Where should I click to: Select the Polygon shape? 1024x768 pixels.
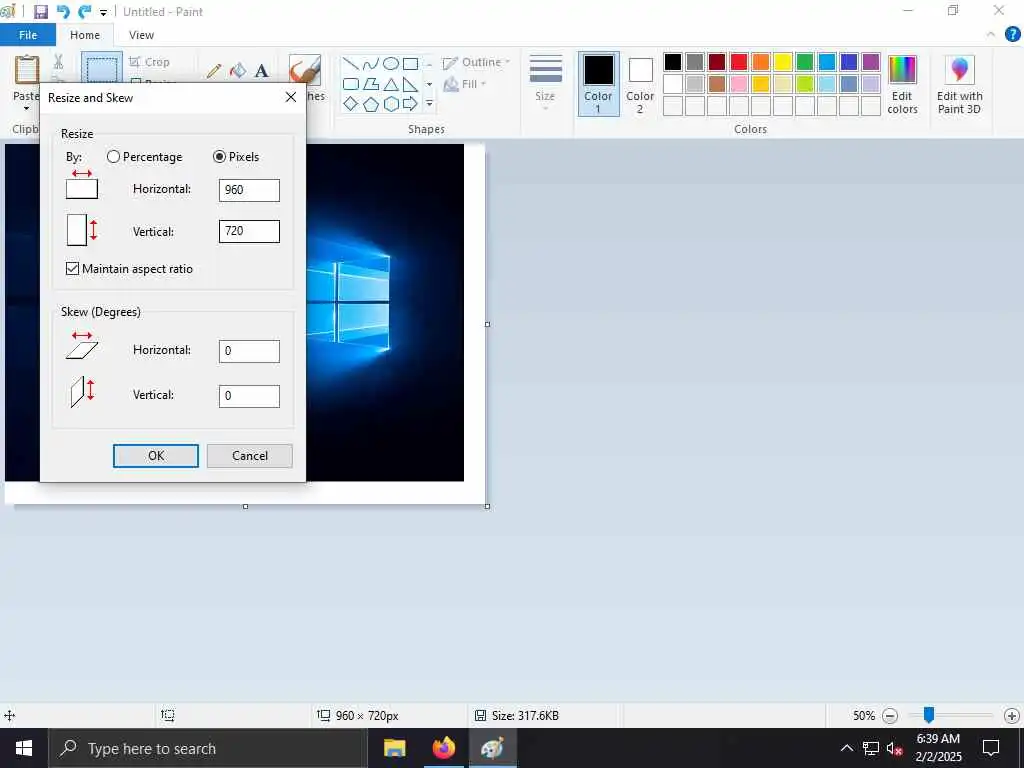[x=371, y=84]
